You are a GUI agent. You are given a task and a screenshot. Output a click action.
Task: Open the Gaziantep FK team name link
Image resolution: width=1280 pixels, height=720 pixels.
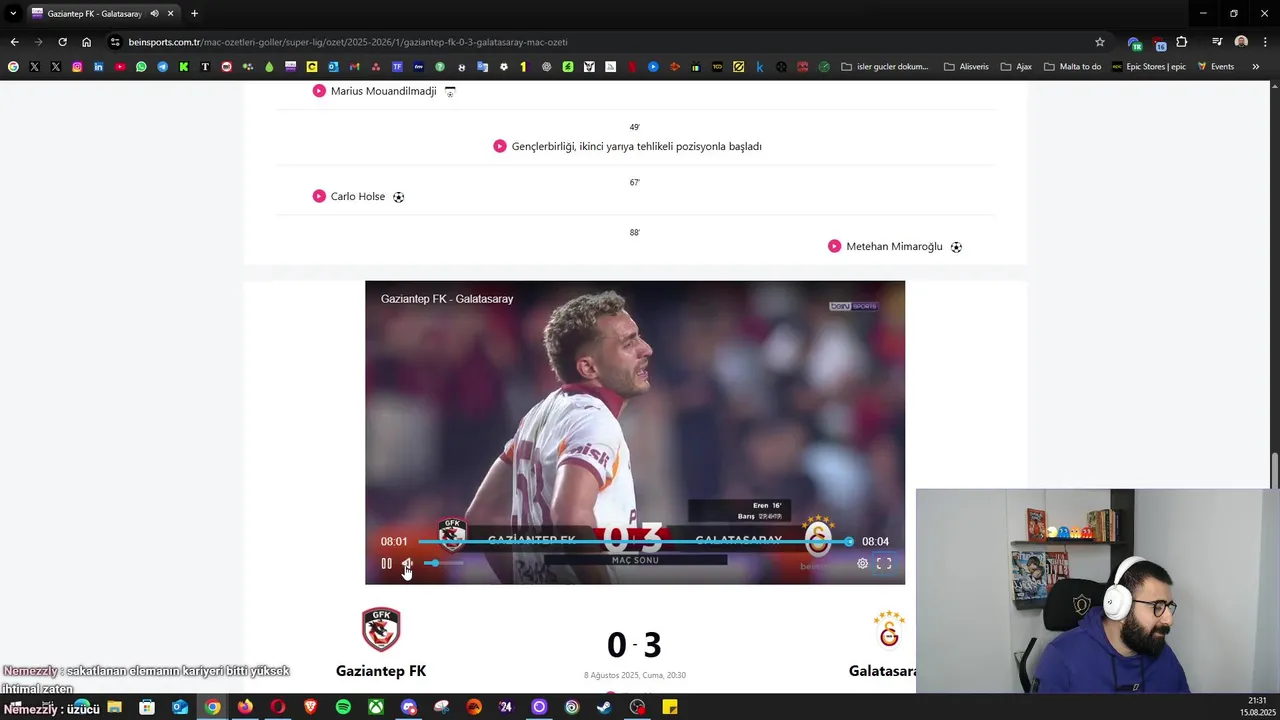point(381,671)
